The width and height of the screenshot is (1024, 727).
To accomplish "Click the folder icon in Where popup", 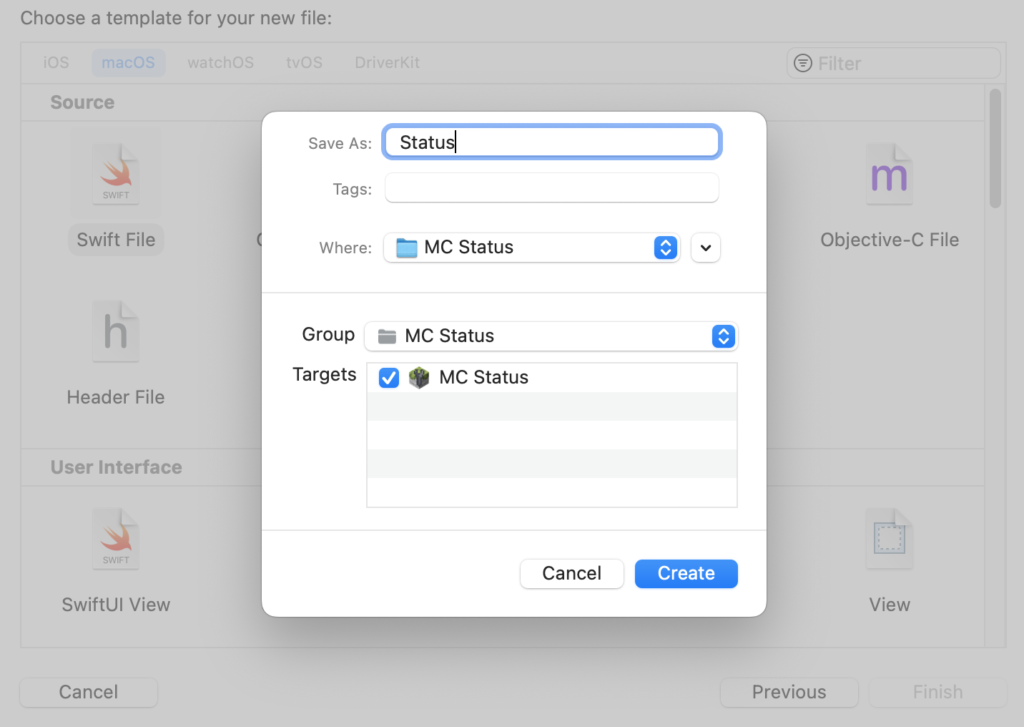I will point(406,248).
